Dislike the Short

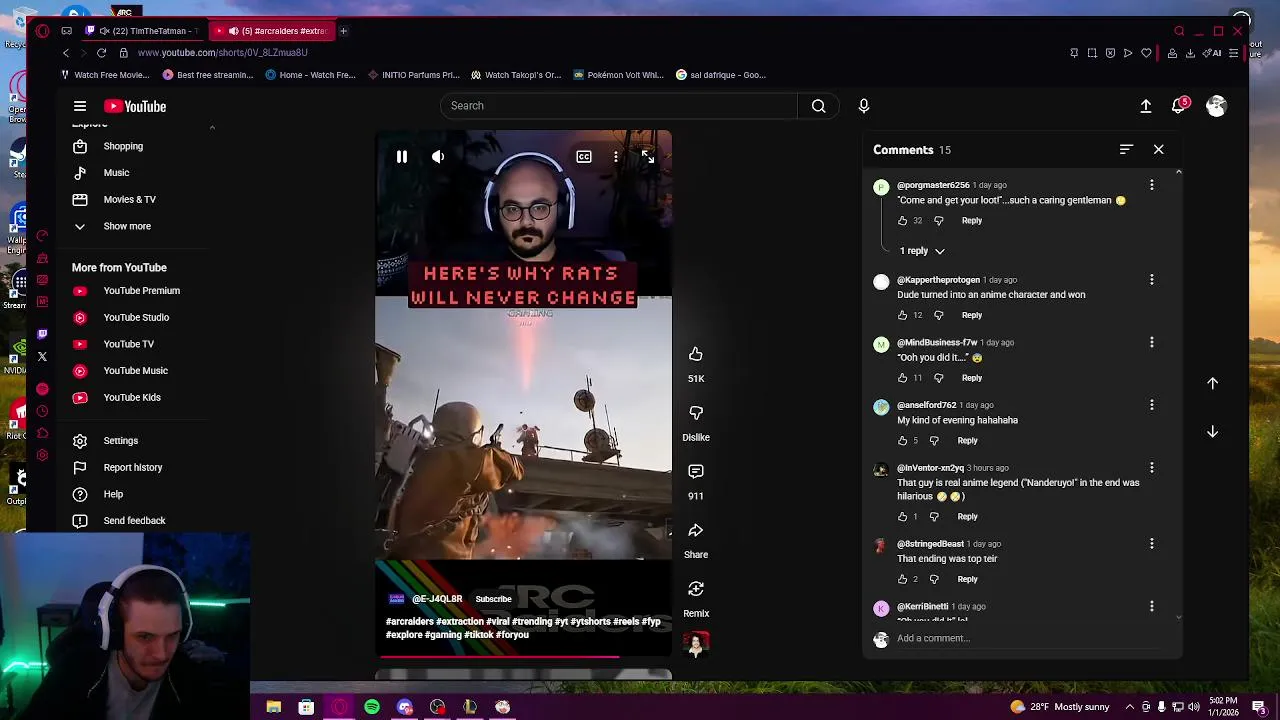click(x=696, y=413)
